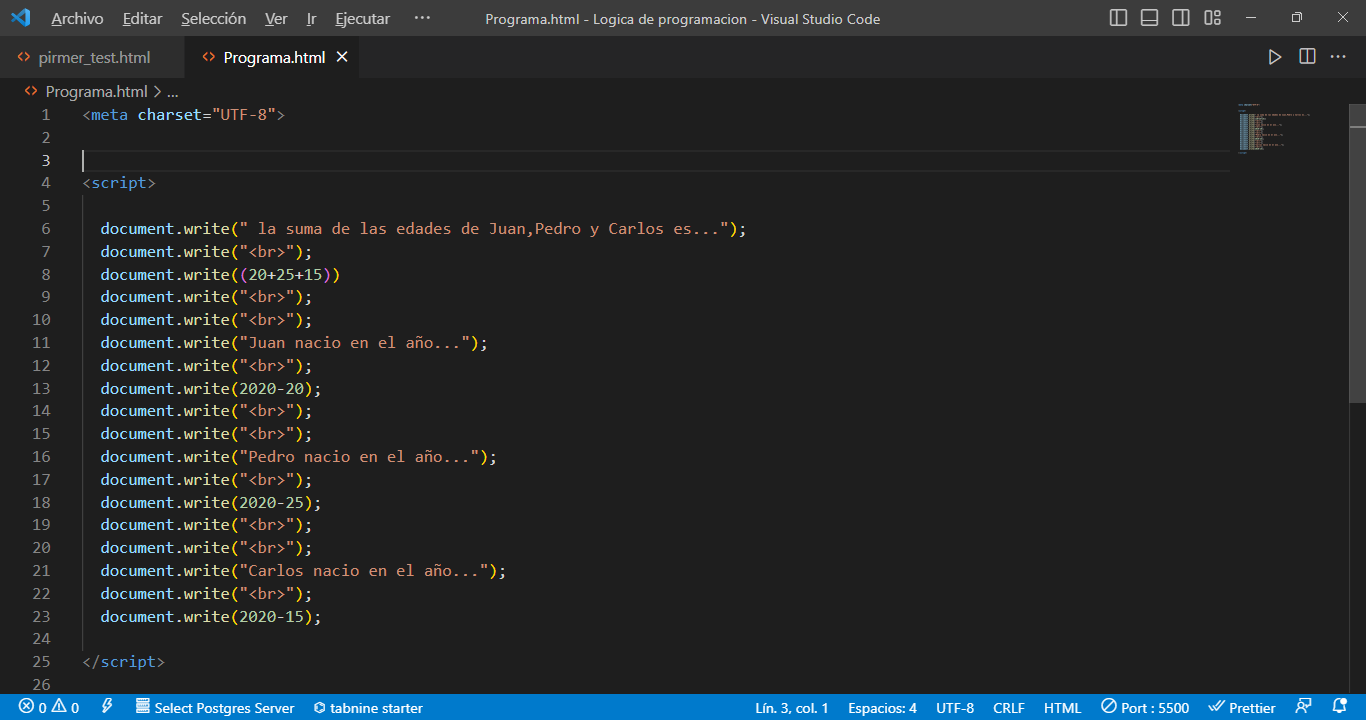Click the meta charset tag text
The image size is (1366, 720).
point(184,115)
